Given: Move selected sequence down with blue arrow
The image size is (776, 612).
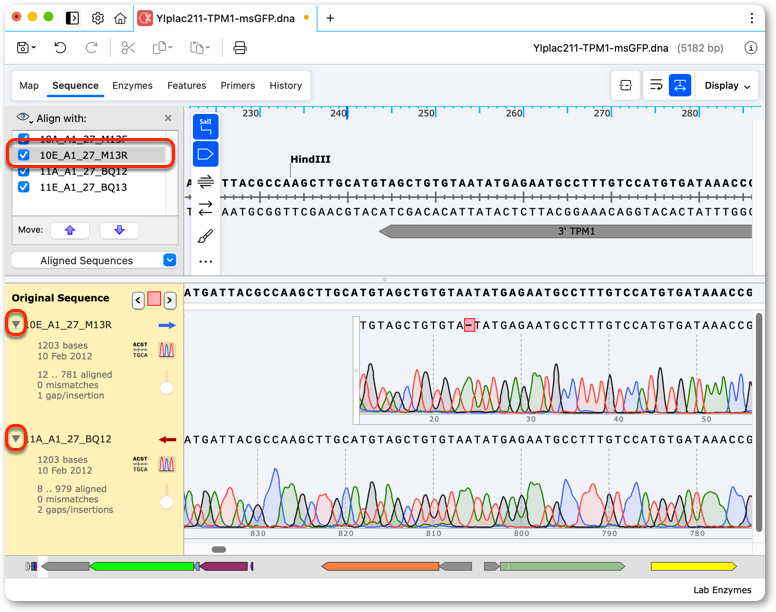Looking at the screenshot, I should [x=119, y=230].
